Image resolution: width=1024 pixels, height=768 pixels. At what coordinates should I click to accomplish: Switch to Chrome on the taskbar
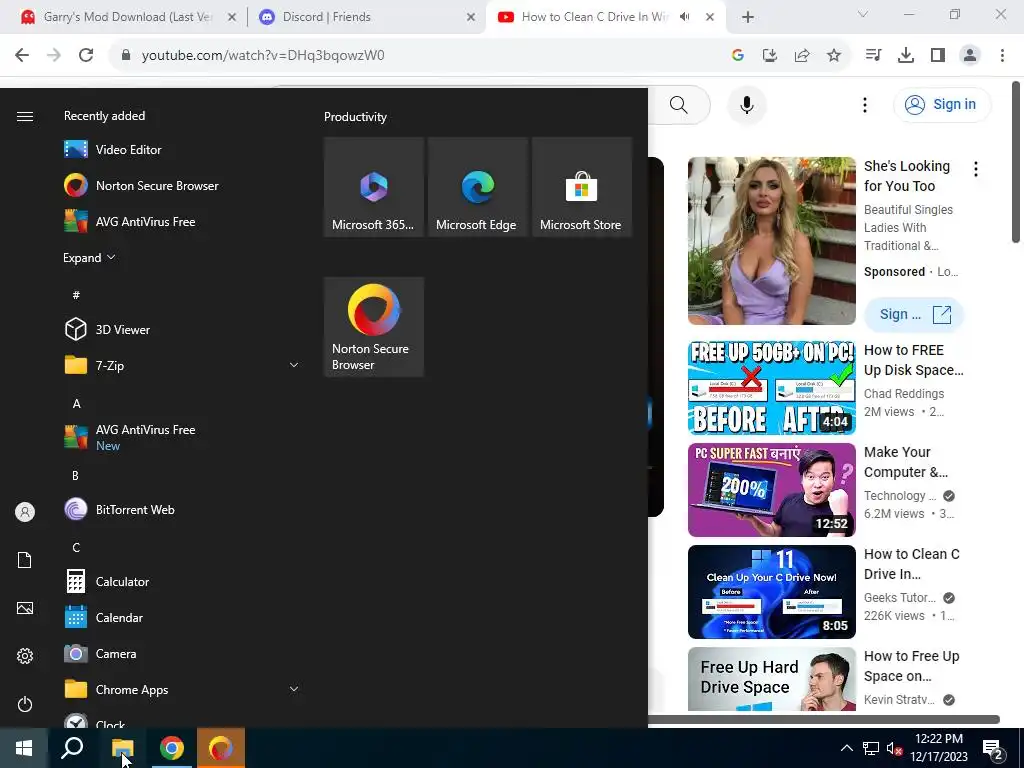click(172, 748)
